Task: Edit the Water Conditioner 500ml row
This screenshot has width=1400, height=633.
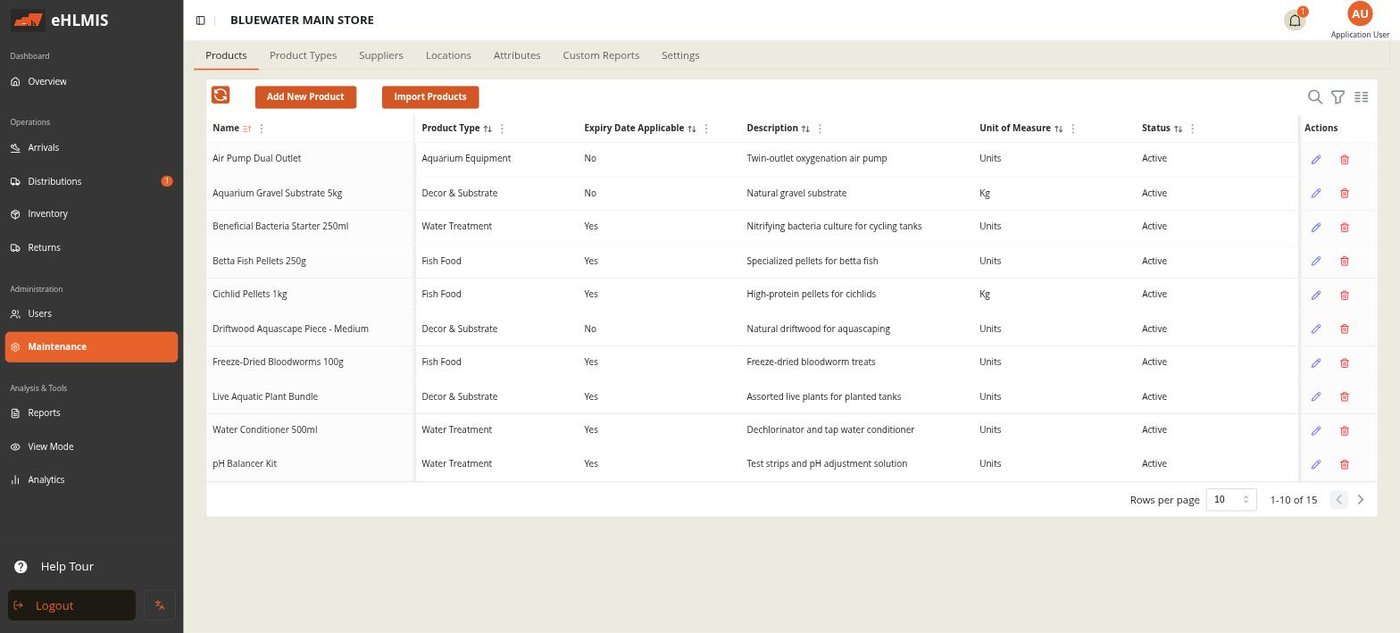Action: 1316,431
